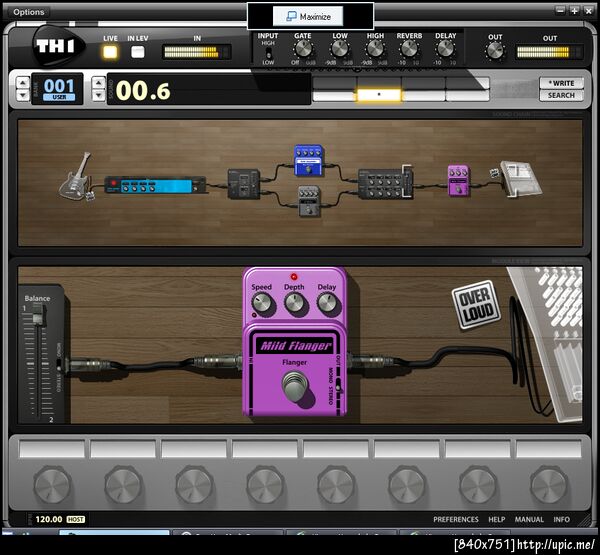Select the mixer module in chain
This screenshot has width=600, height=555.
coord(386,183)
